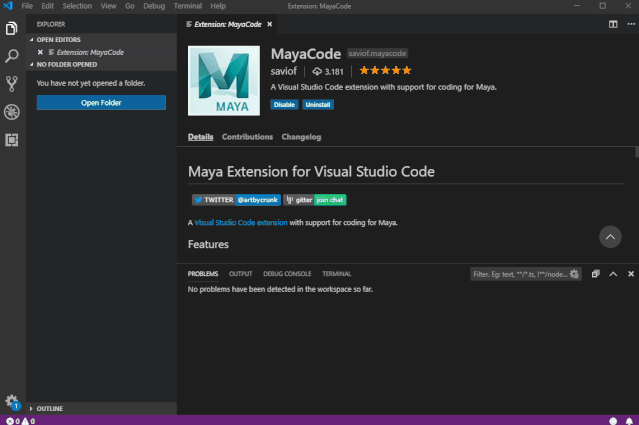Click the download count cloud icon
Image resolution: width=639 pixels, height=425 pixels.
pos(317,72)
